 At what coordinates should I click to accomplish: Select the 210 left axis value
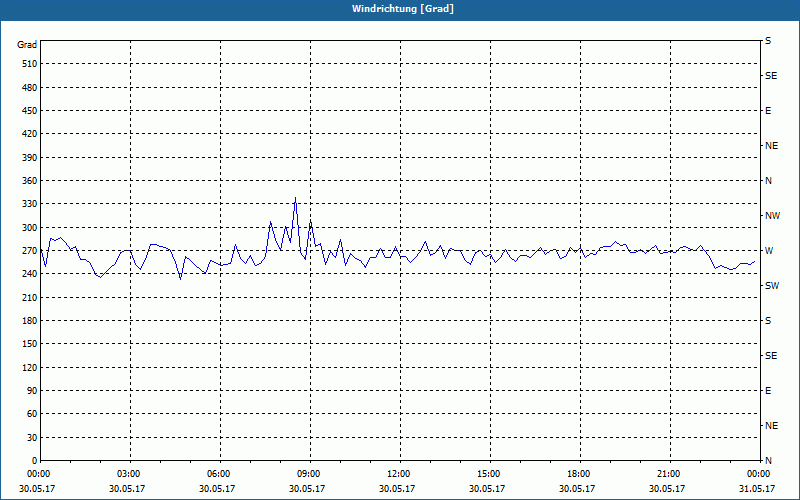[x=29, y=297]
